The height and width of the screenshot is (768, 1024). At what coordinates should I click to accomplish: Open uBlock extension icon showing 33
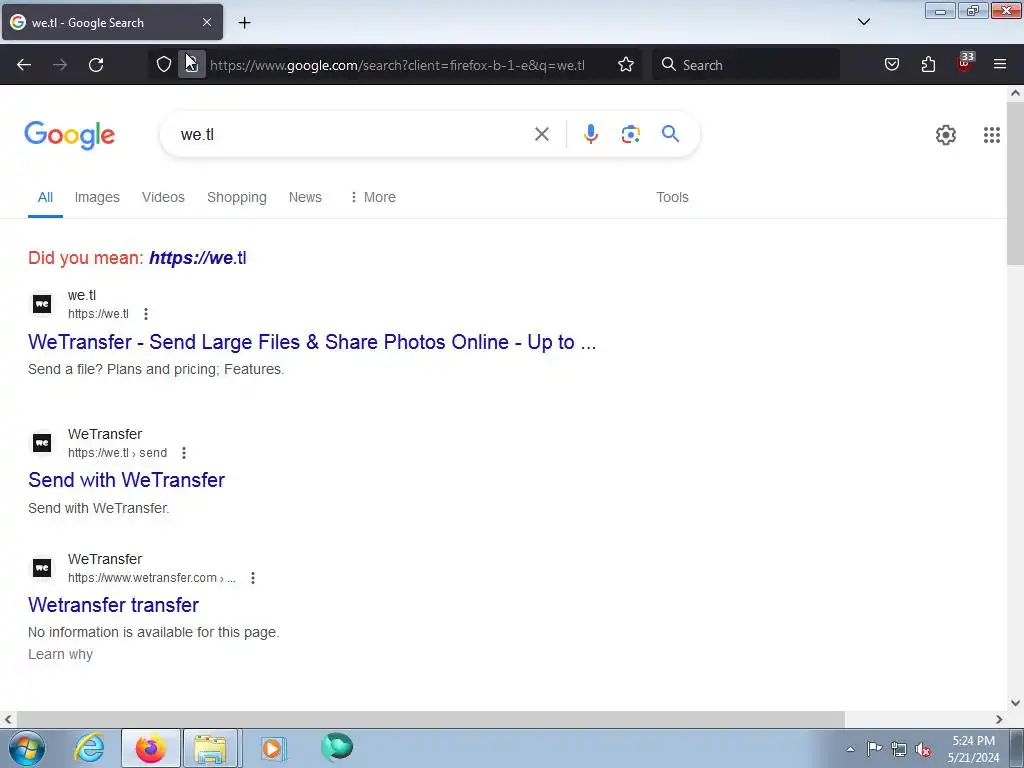pyautogui.click(x=964, y=63)
